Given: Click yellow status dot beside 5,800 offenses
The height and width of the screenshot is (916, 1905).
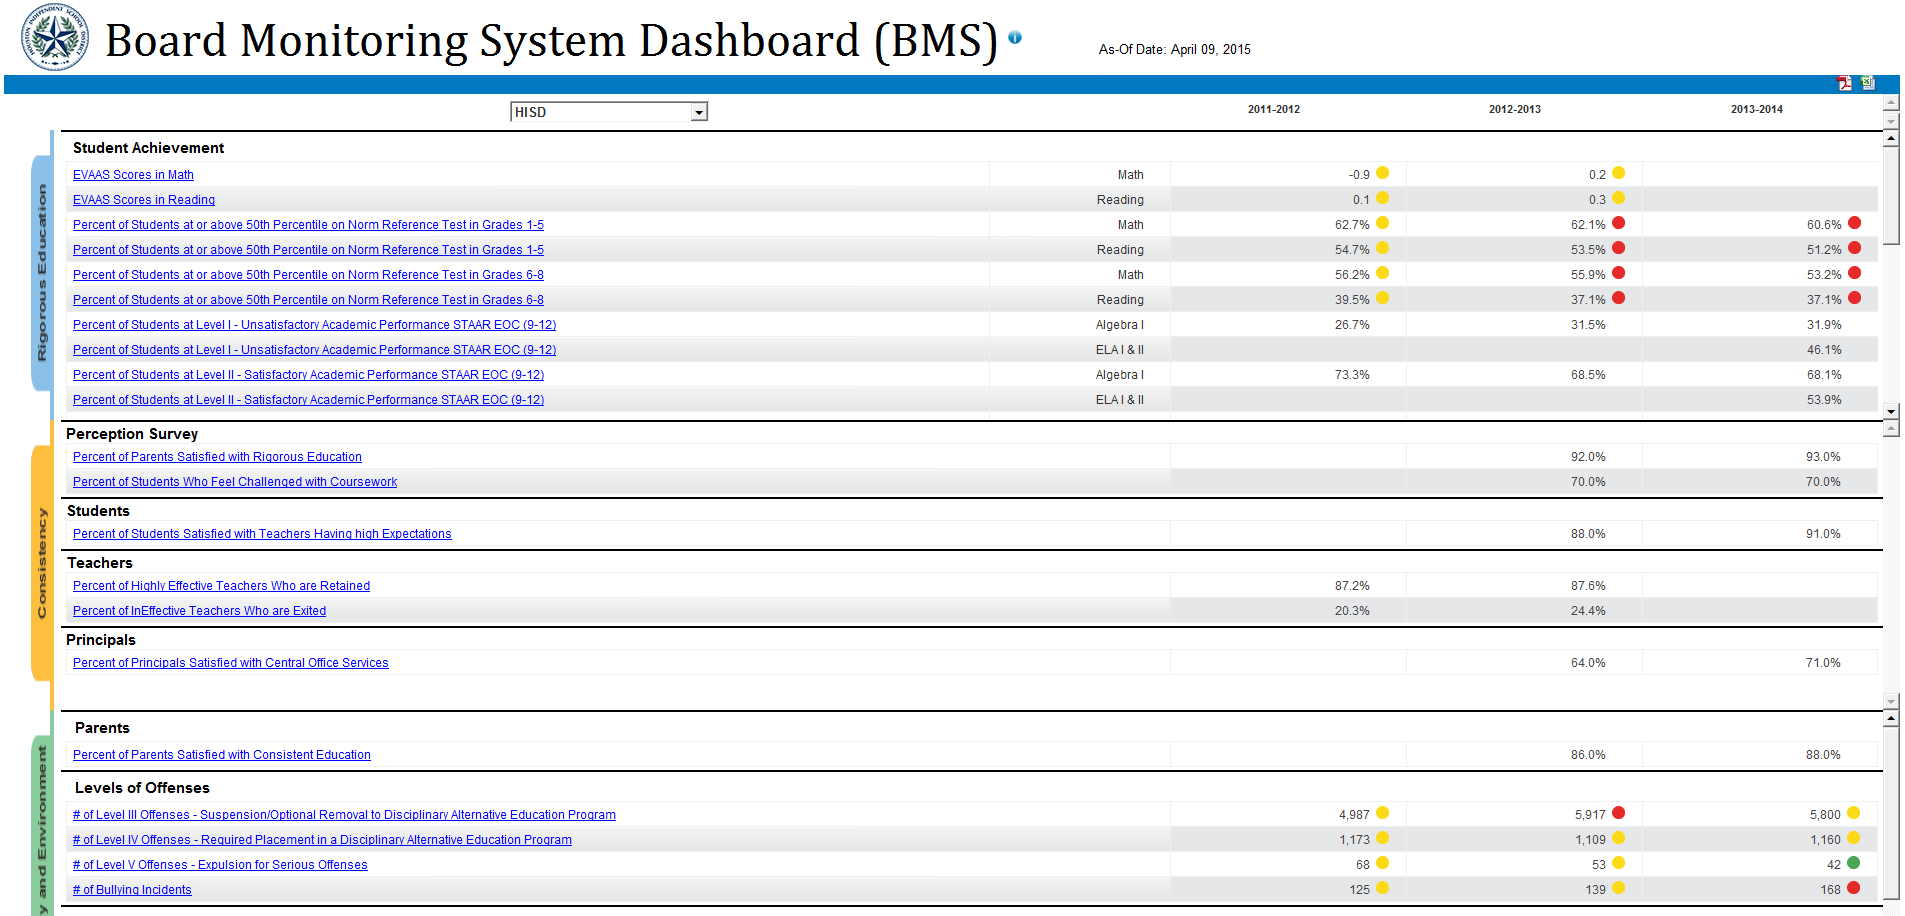Looking at the screenshot, I should click(1854, 813).
